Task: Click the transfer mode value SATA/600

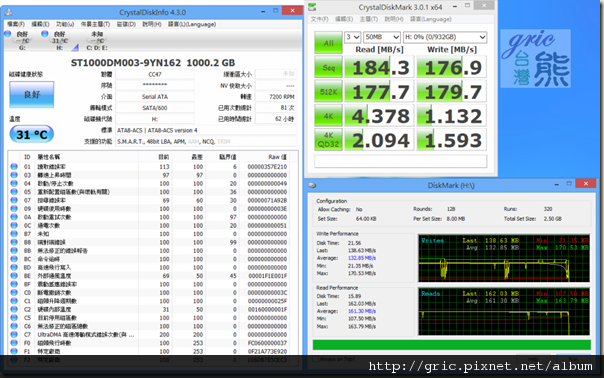Action: click(x=155, y=108)
